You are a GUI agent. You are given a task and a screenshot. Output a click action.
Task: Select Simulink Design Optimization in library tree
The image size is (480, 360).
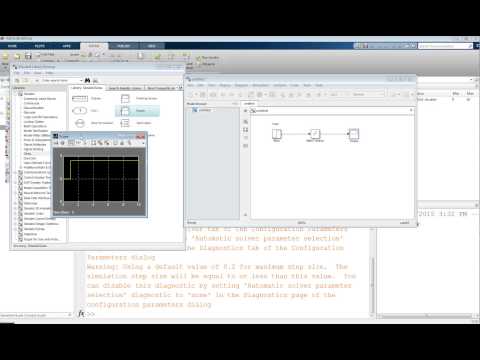click(x=41, y=224)
